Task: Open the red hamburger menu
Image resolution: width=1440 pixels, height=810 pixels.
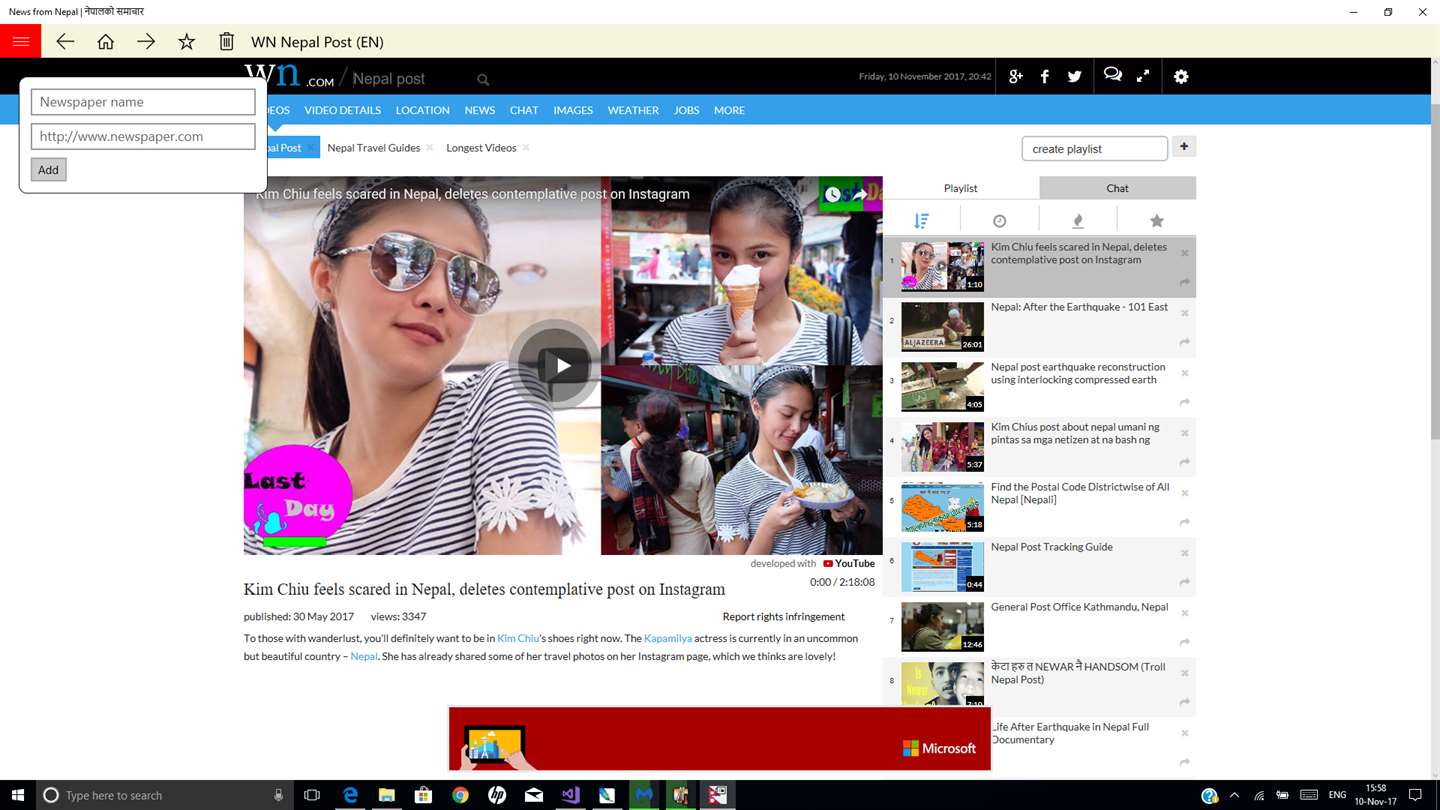Action: coord(20,41)
